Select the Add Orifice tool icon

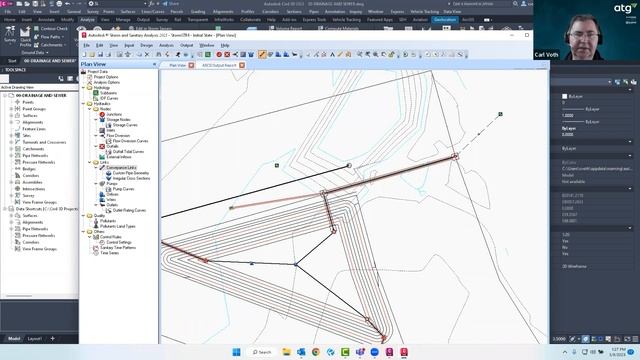[x=278, y=54]
